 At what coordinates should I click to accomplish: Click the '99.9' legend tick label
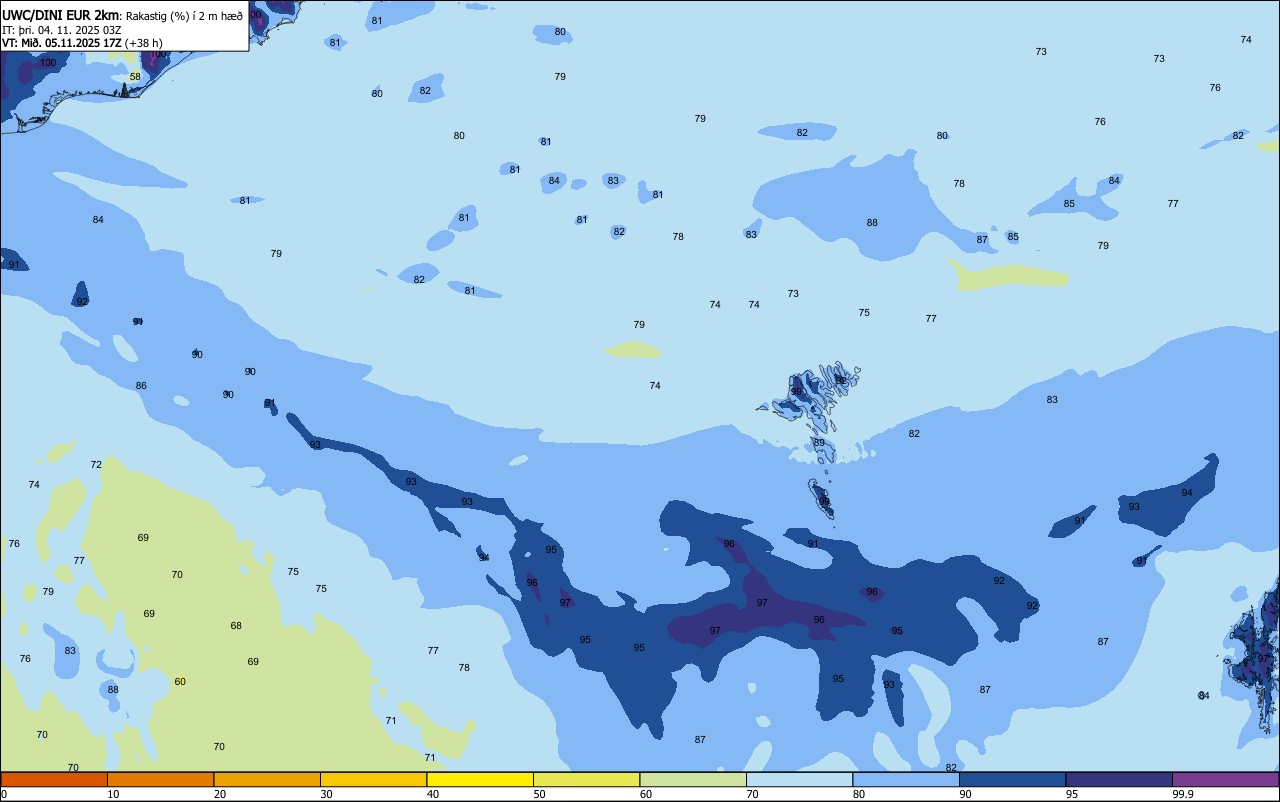(1182, 794)
